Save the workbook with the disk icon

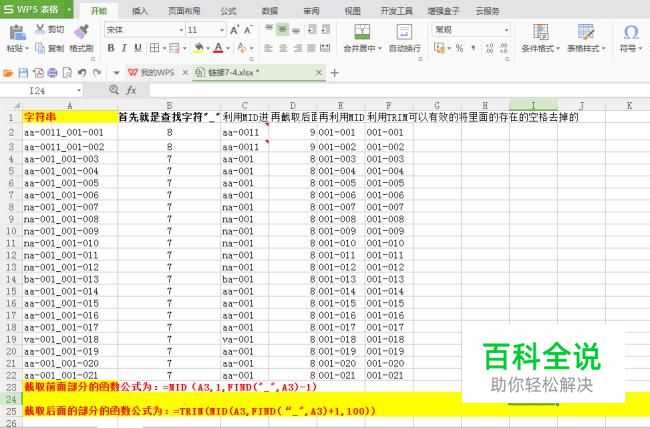point(23,73)
